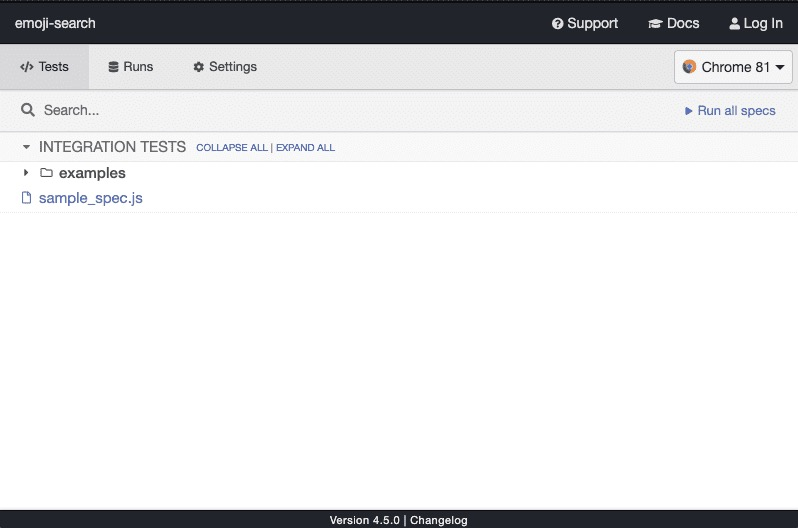Click the examples folder icon
798x528 pixels.
coord(46,173)
